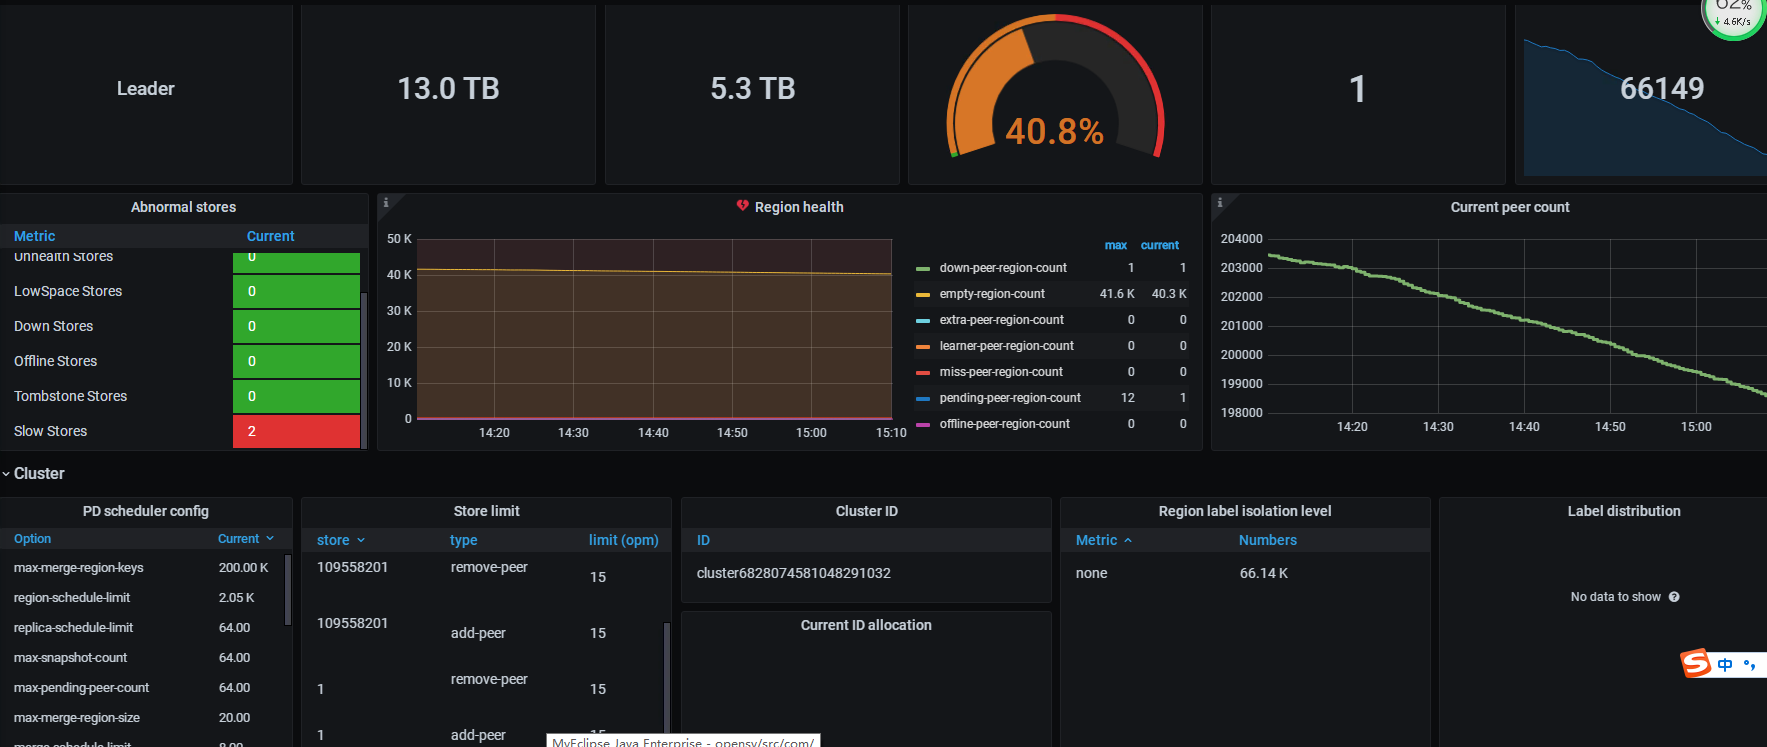Image resolution: width=1767 pixels, height=747 pixels.
Task: Open the Region health panel title menu
Action: 798,207
